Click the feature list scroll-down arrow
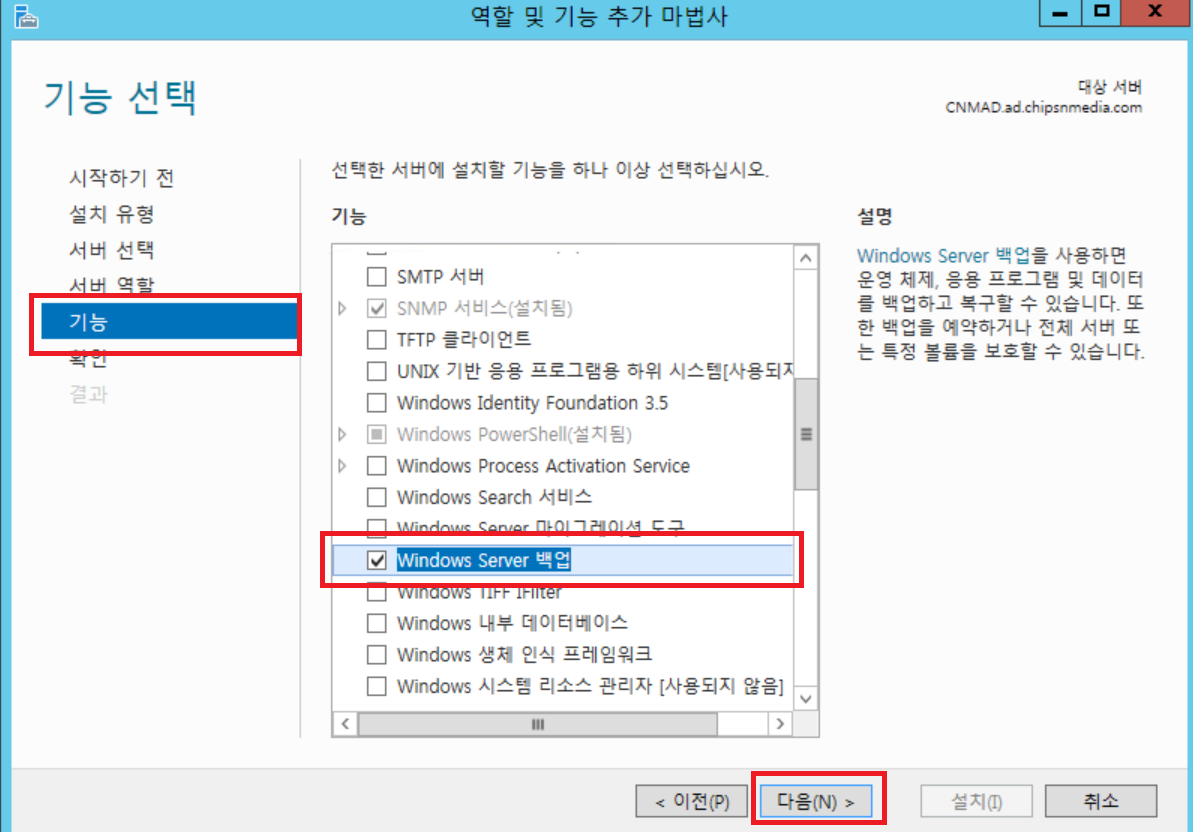 point(806,698)
